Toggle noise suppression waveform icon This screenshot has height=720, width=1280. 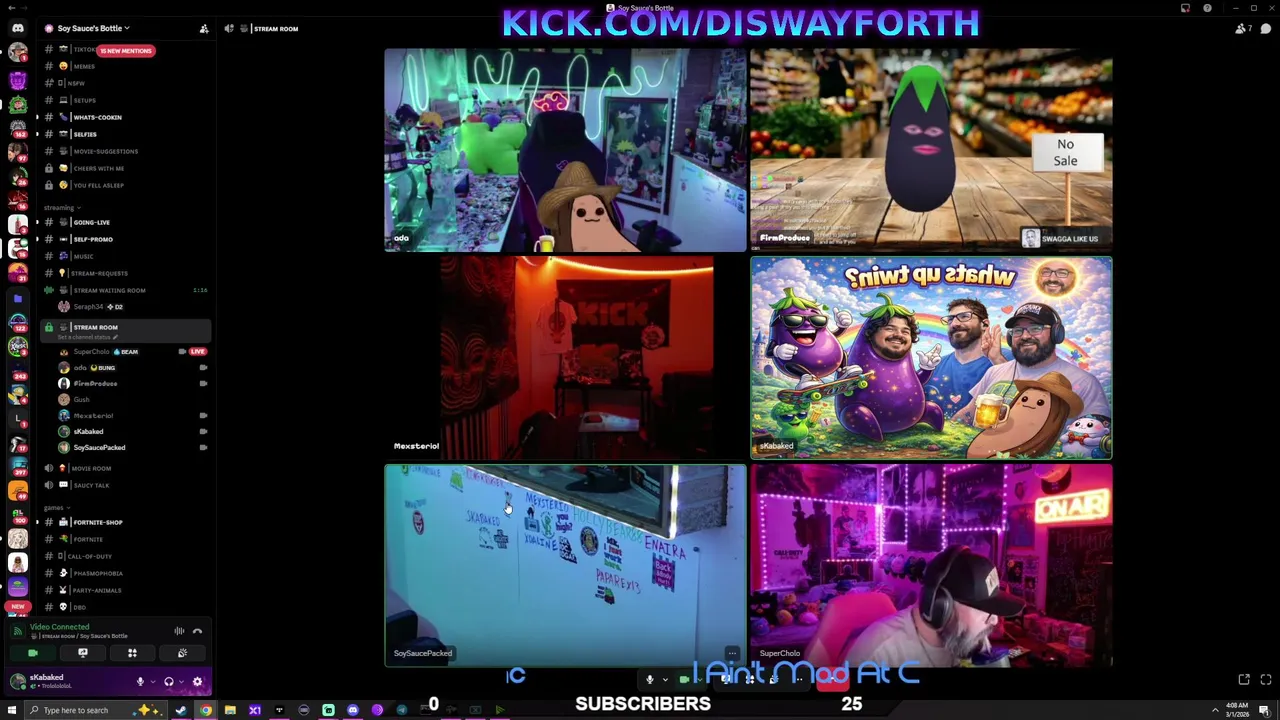(x=179, y=631)
